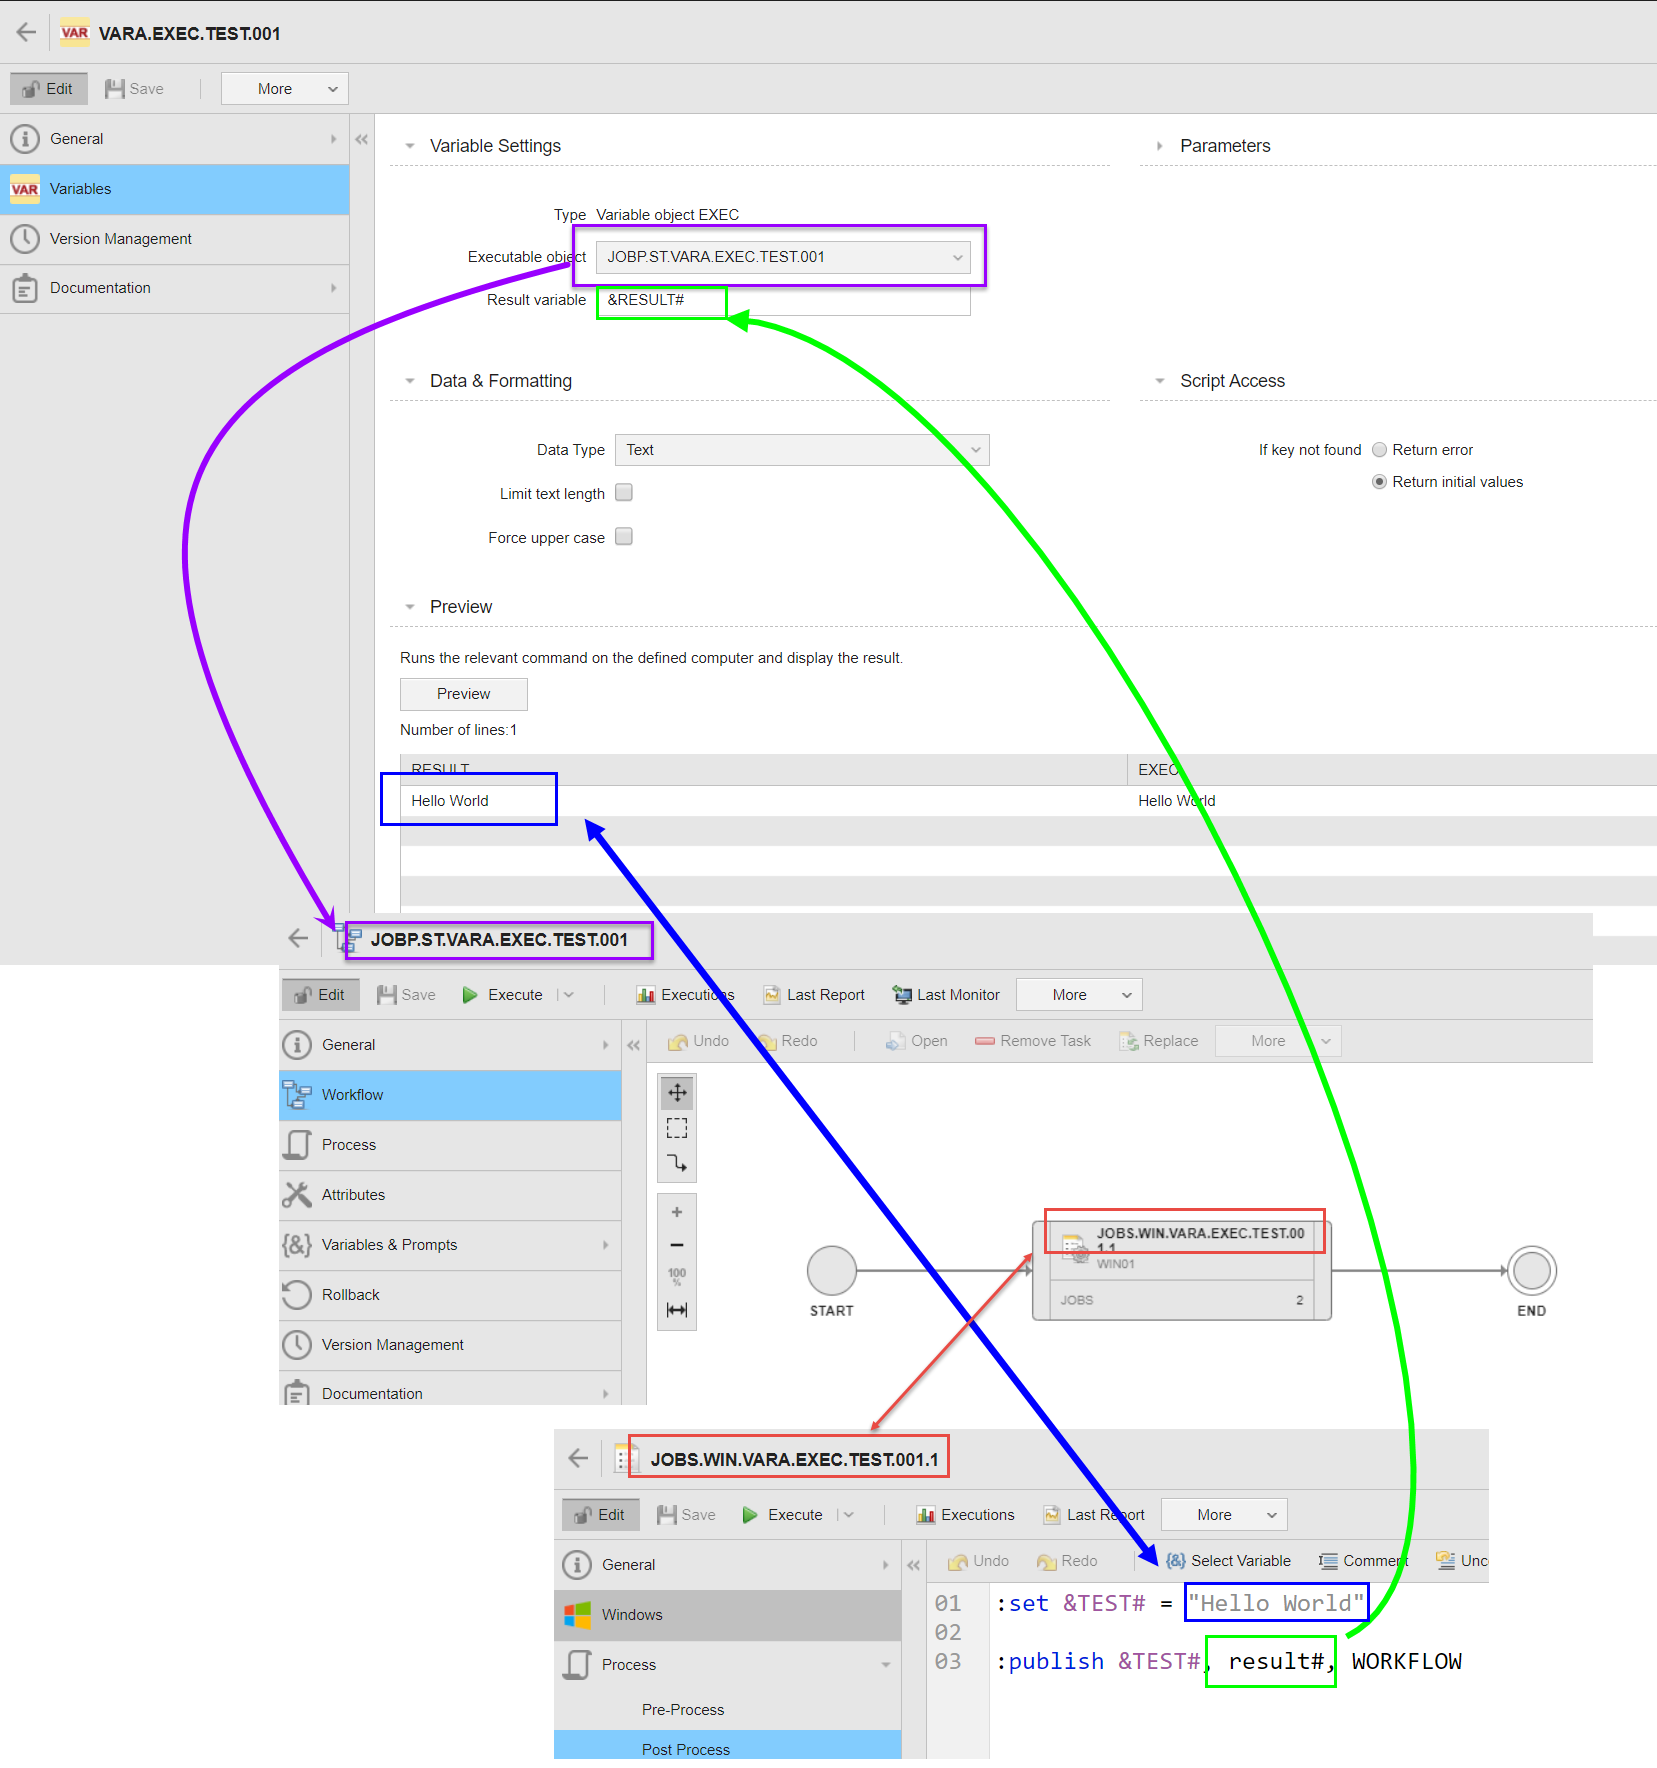Enable Limit text length
This screenshot has height=1768, width=1657.
pos(623,492)
